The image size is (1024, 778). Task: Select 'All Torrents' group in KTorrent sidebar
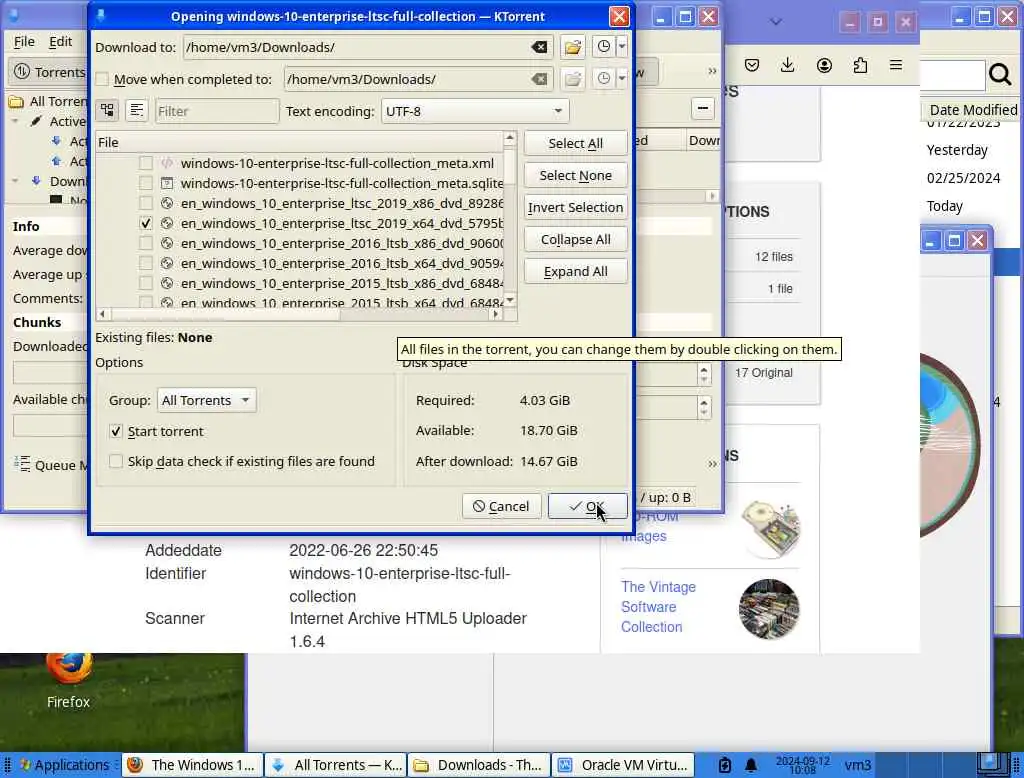(x=48, y=101)
